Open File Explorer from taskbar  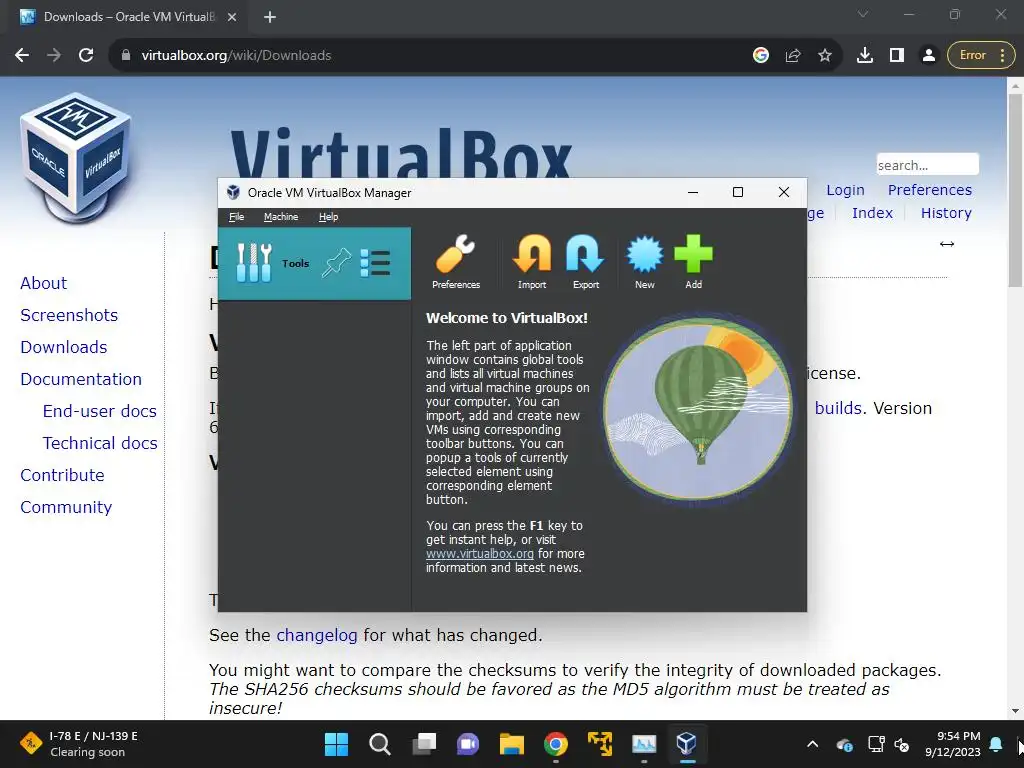(512, 744)
